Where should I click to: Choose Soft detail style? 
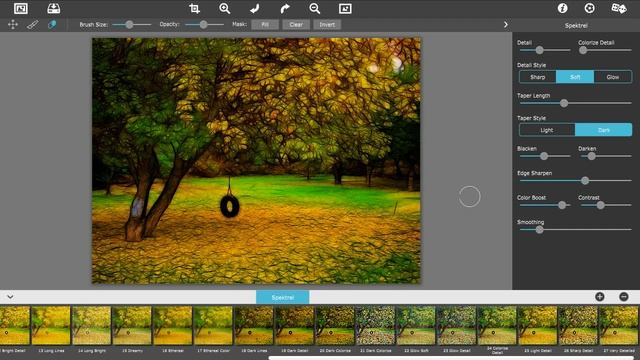575,77
